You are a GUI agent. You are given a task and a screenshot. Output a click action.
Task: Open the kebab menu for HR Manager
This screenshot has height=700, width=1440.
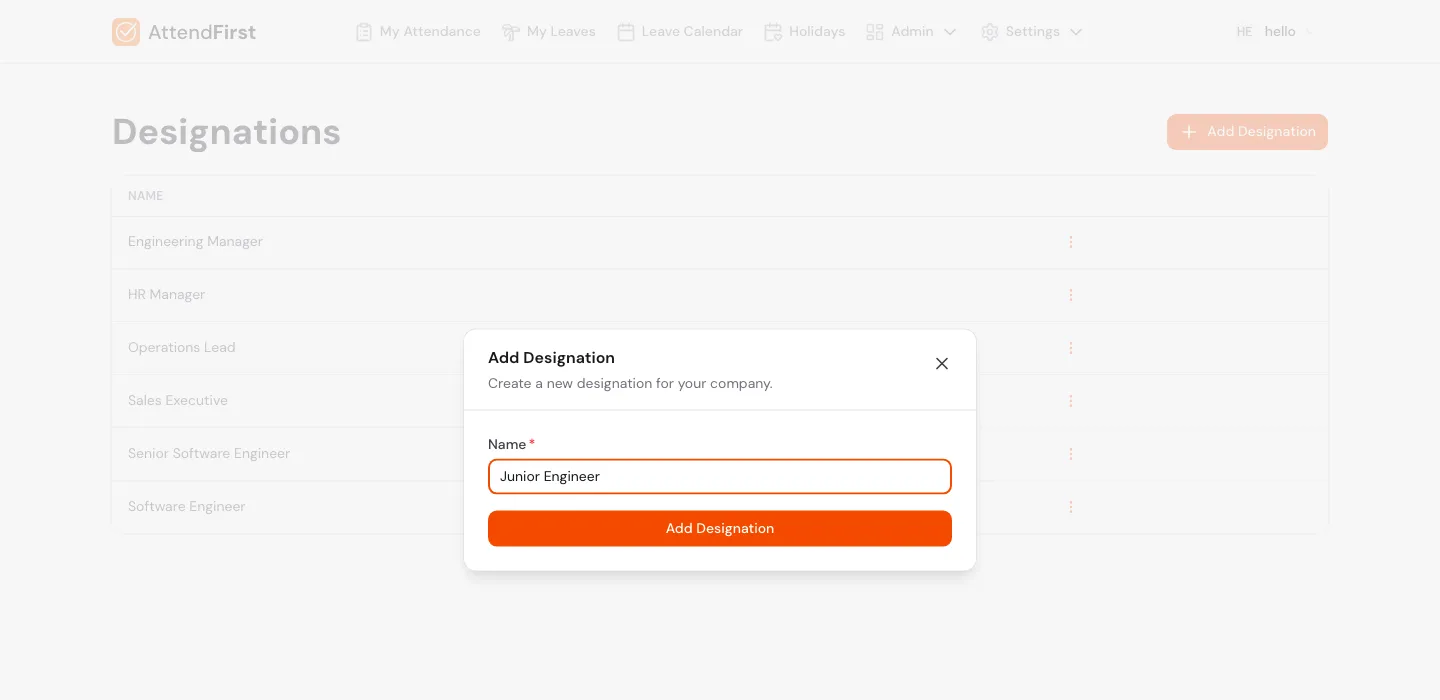point(1071,294)
